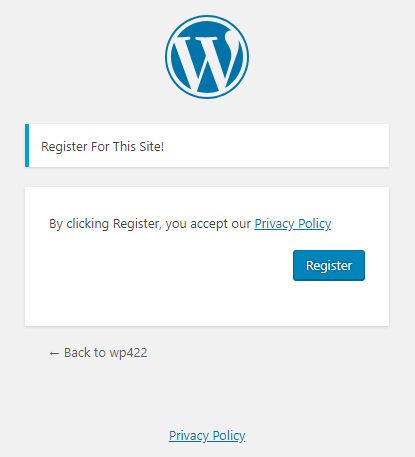Open the Privacy Policy link beside accept text
415x457 pixels.
[293, 224]
